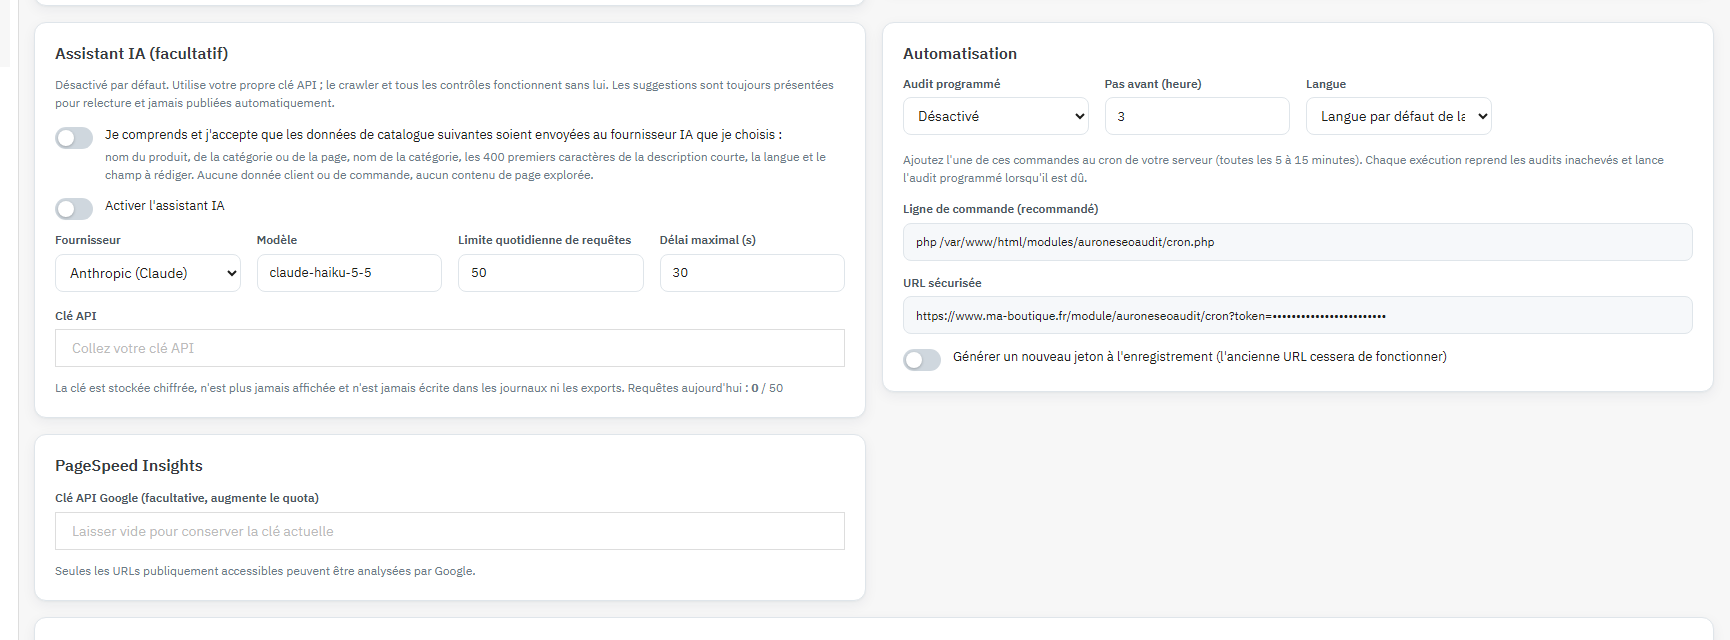Image resolution: width=1730 pixels, height=640 pixels.
Task: Toggle "Générer un nouveau jeton" switch
Action: click(922, 360)
